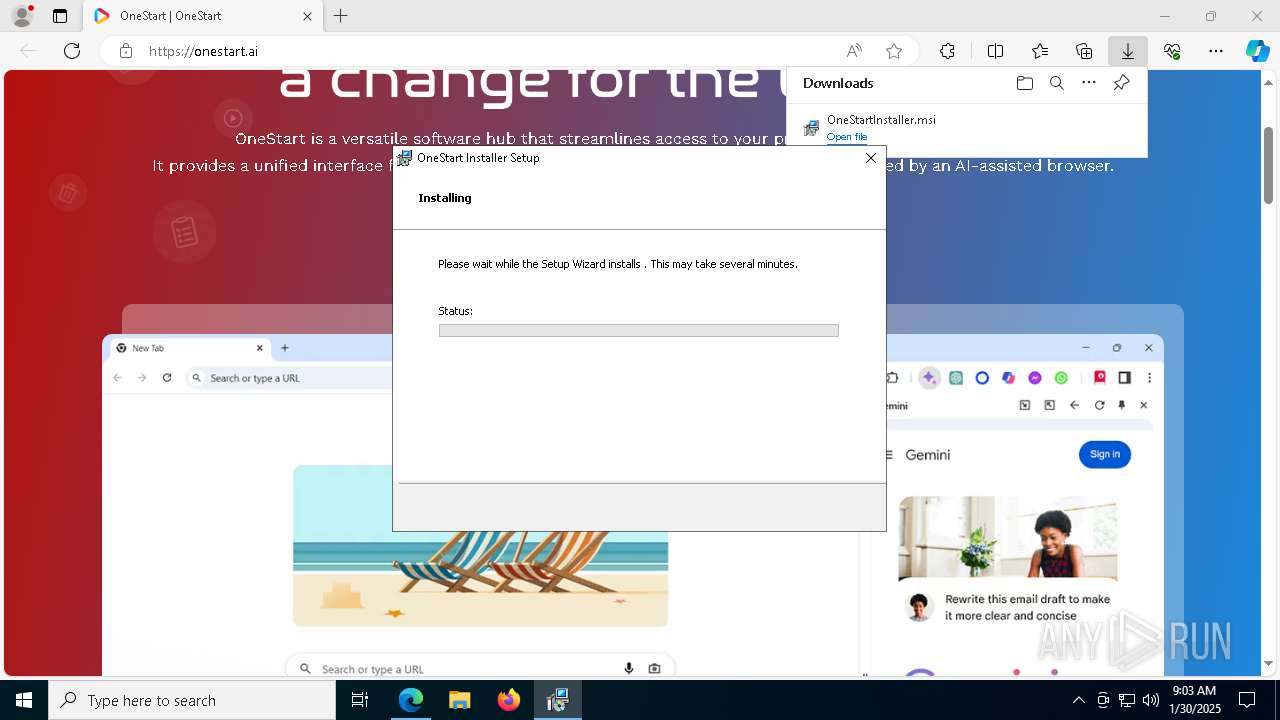Image resolution: width=1280 pixels, height=720 pixels.
Task: Open Firefox taskbar icon
Action: pyautogui.click(x=509, y=700)
